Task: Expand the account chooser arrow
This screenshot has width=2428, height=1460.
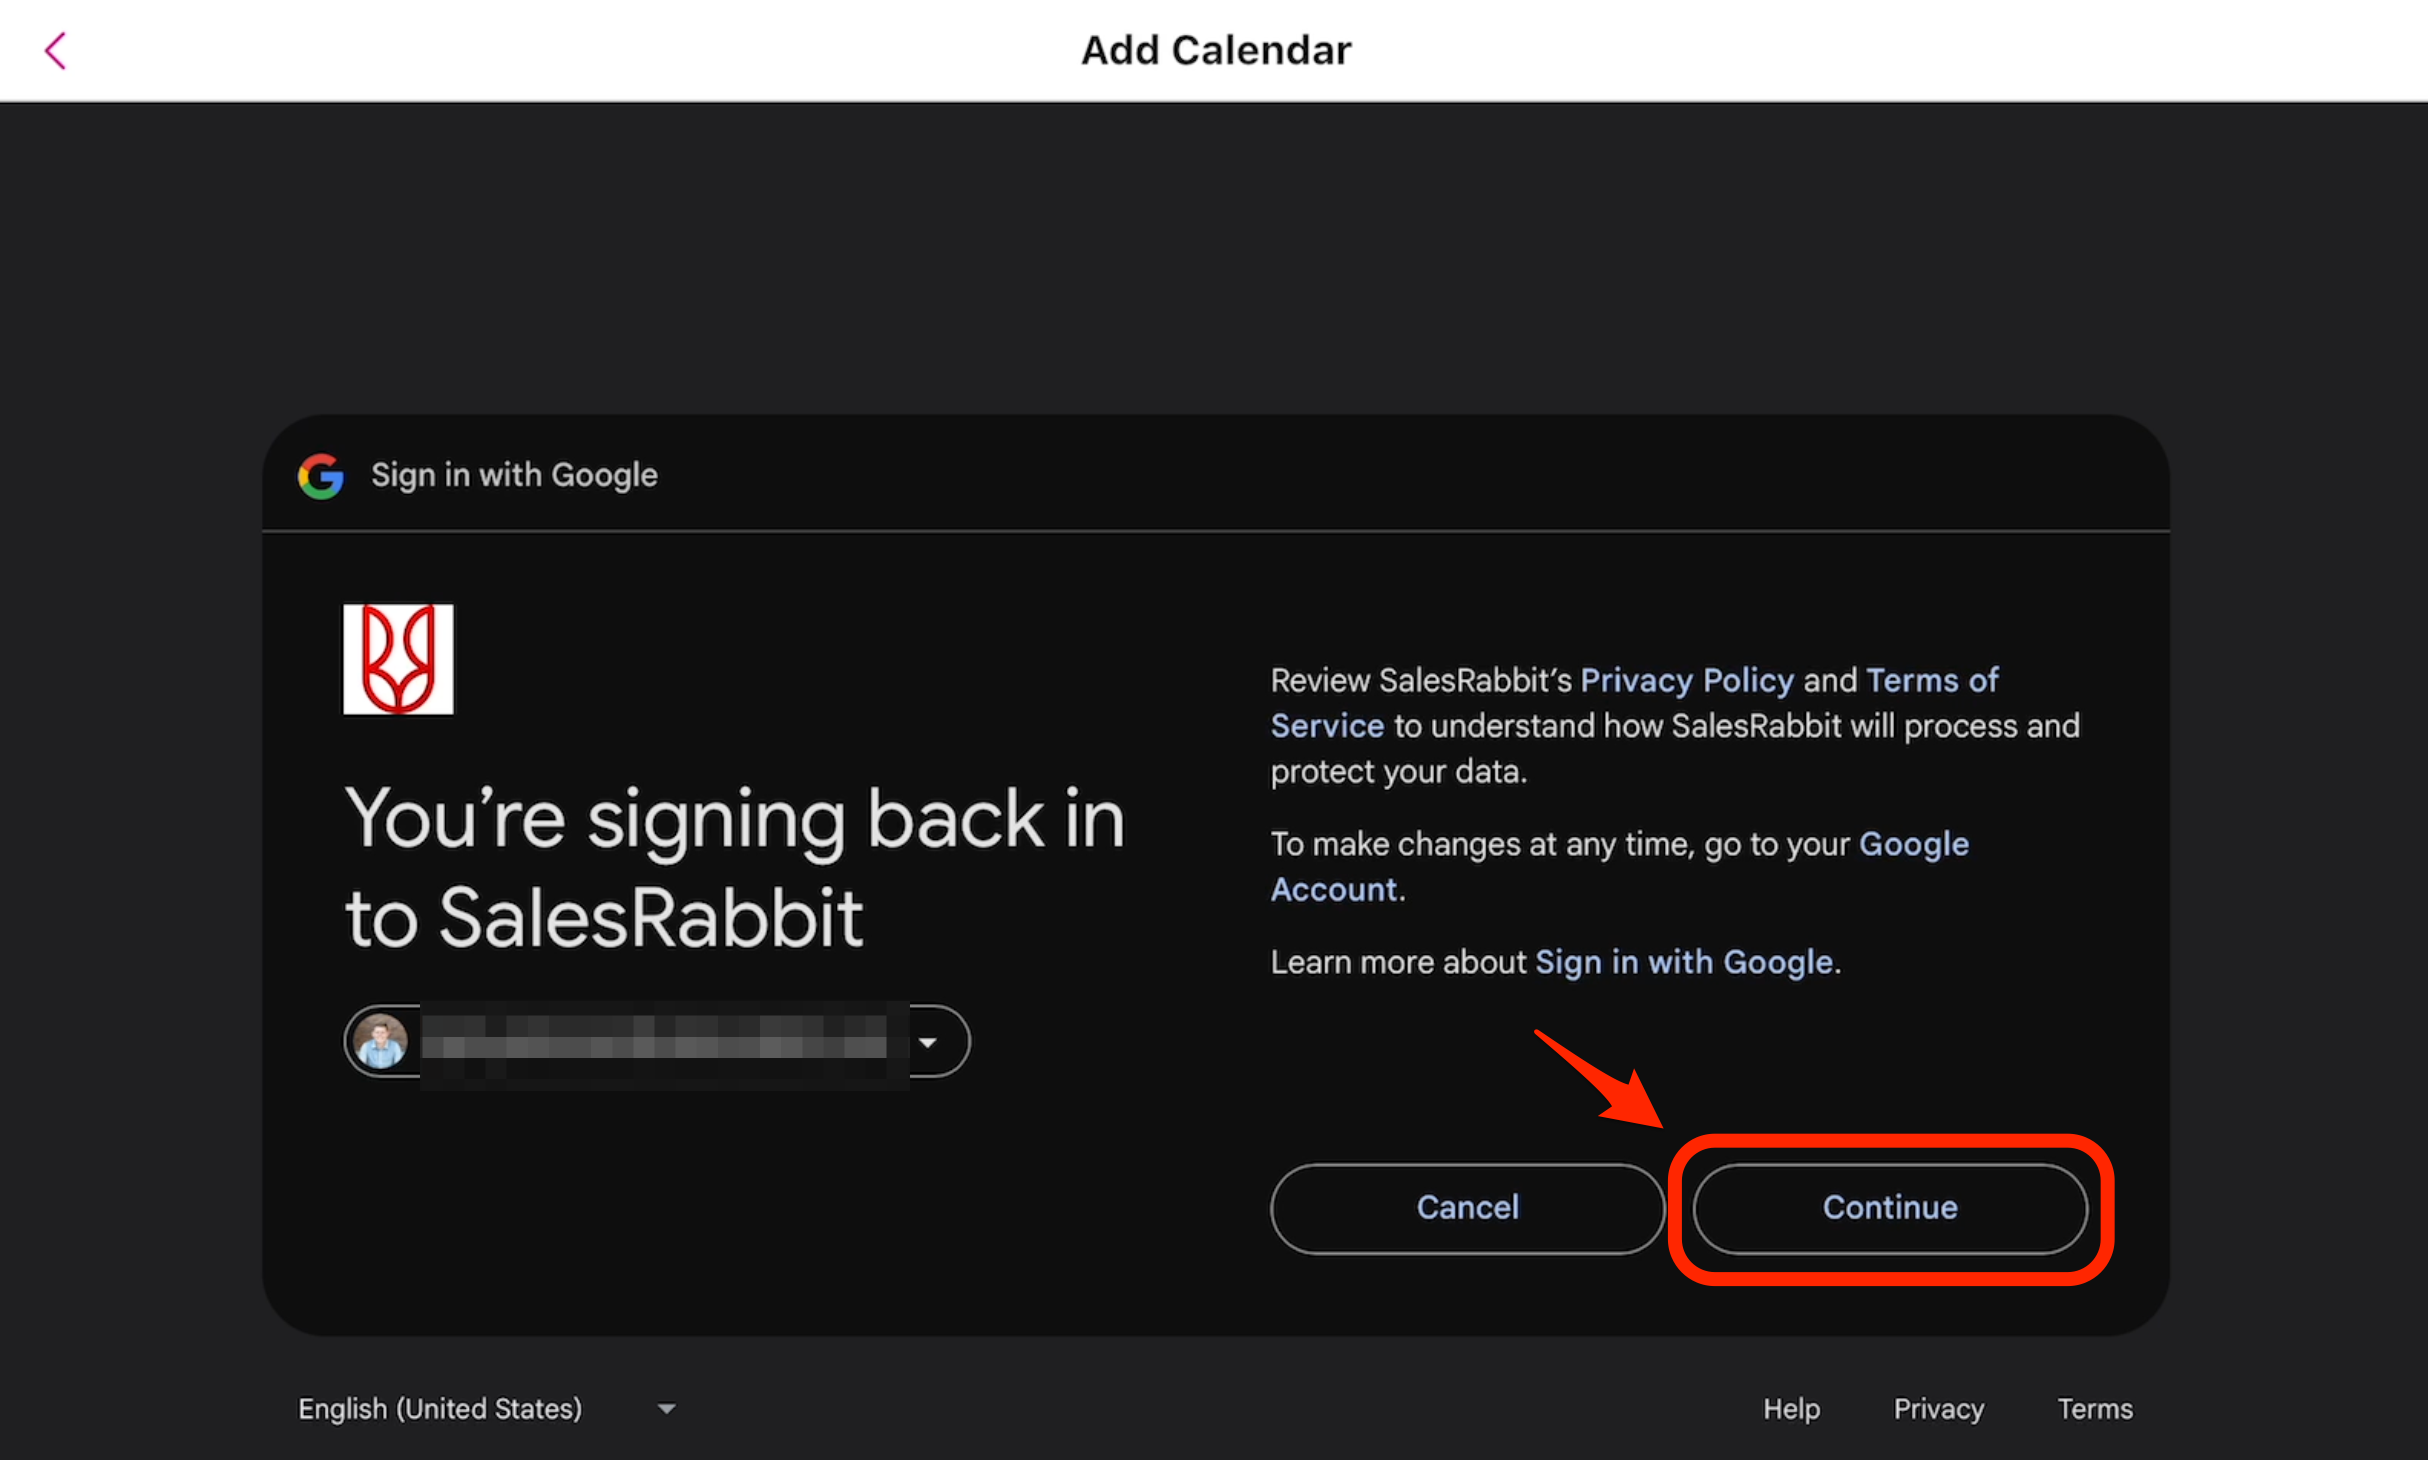Action: coord(928,1042)
